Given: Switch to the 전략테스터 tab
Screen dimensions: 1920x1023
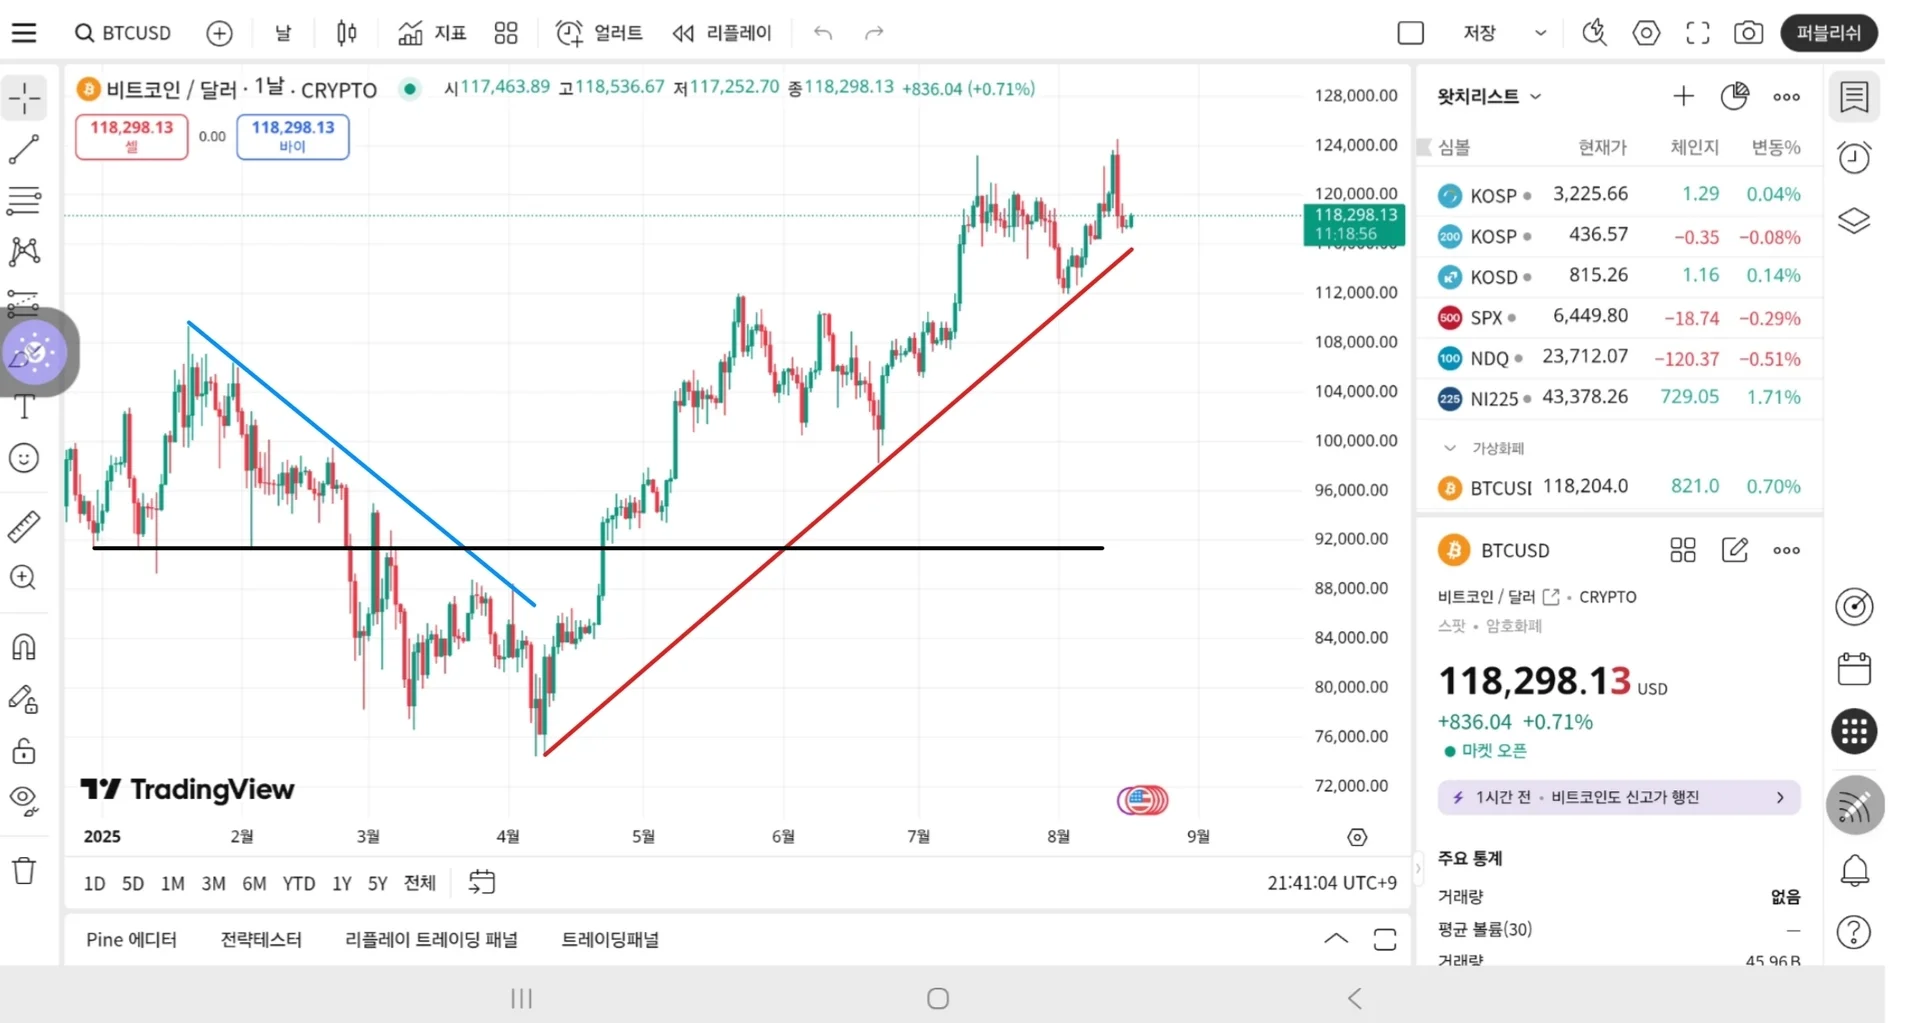Looking at the screenshot, I should tap(261, 939).
